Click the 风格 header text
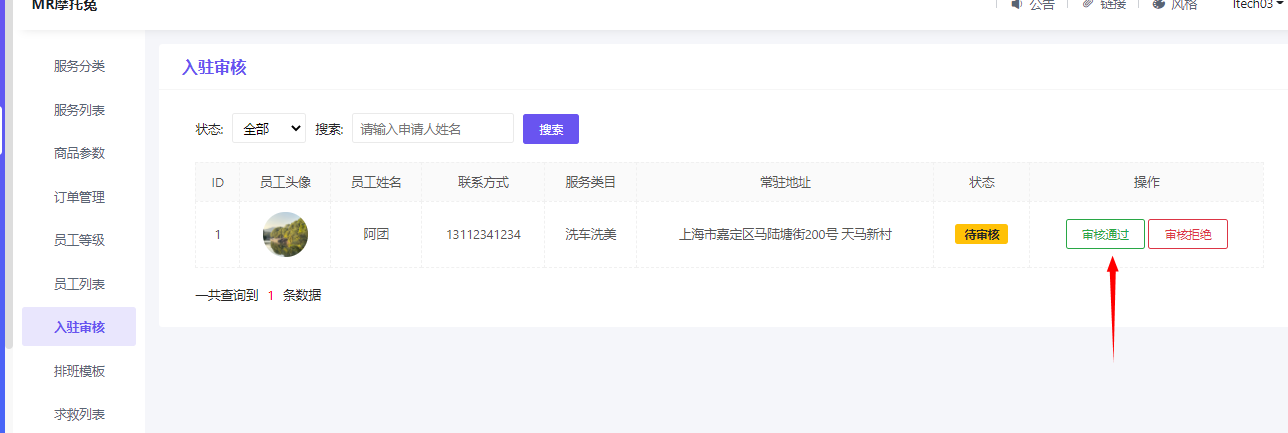Image resolution: width=1288 pixels, height=433 pixels. coord(1185,4)
